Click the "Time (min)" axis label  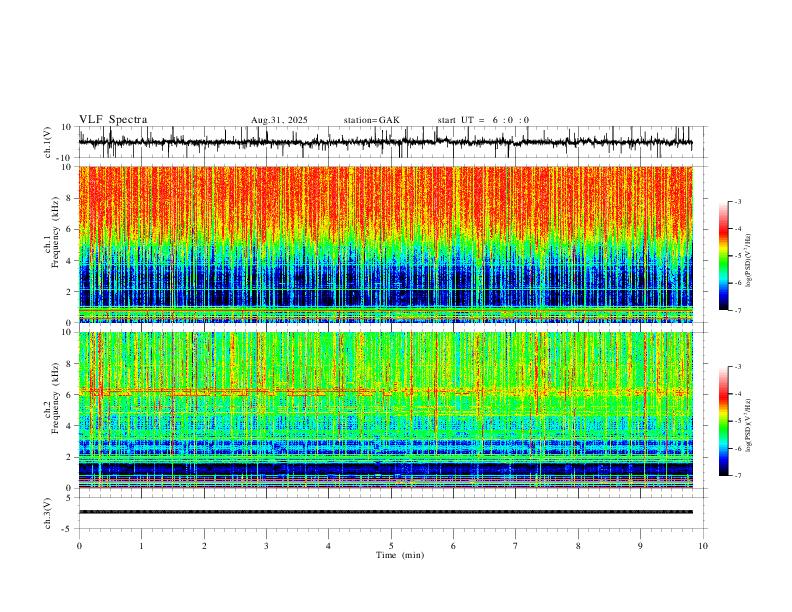(x=400, y=555)
